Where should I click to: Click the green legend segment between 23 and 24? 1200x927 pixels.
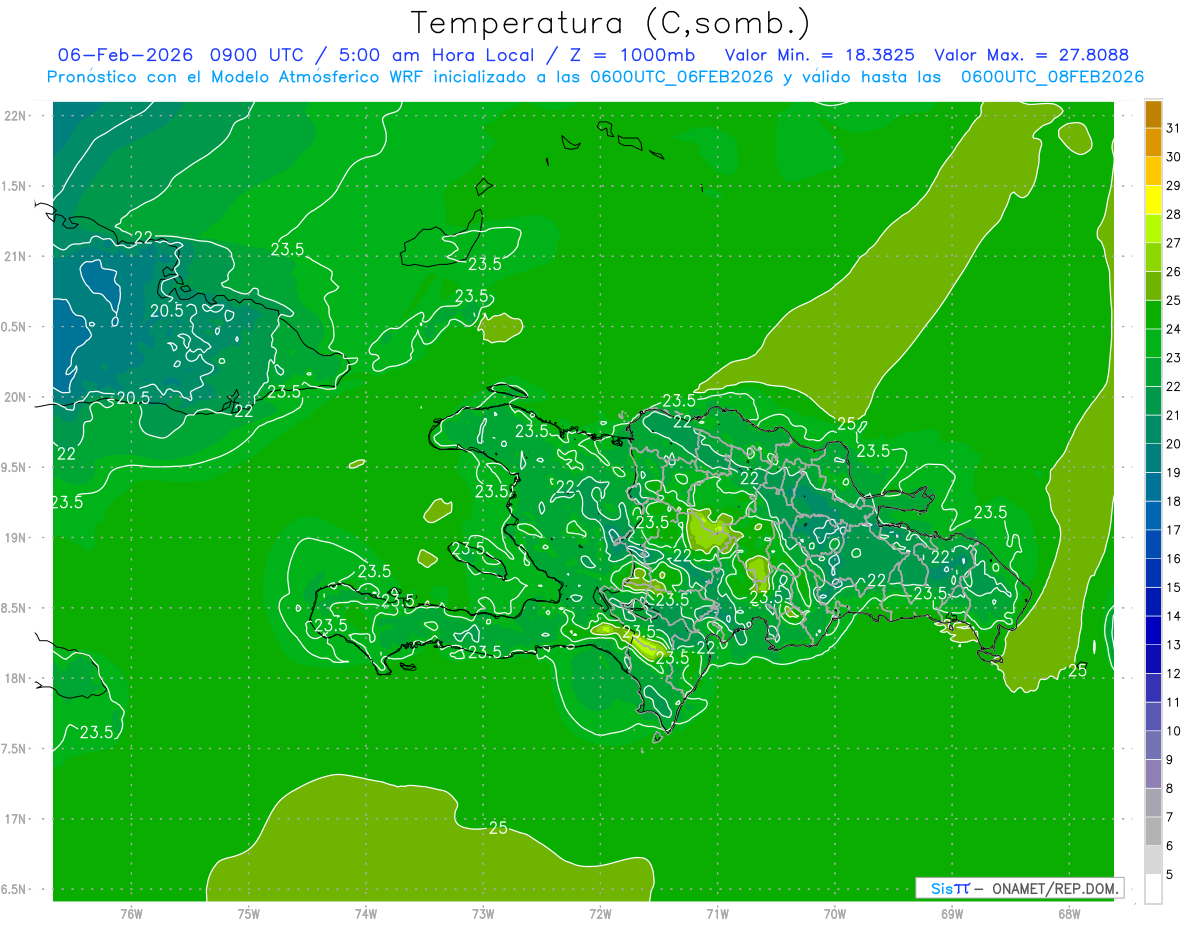[x=1153, y=344]
